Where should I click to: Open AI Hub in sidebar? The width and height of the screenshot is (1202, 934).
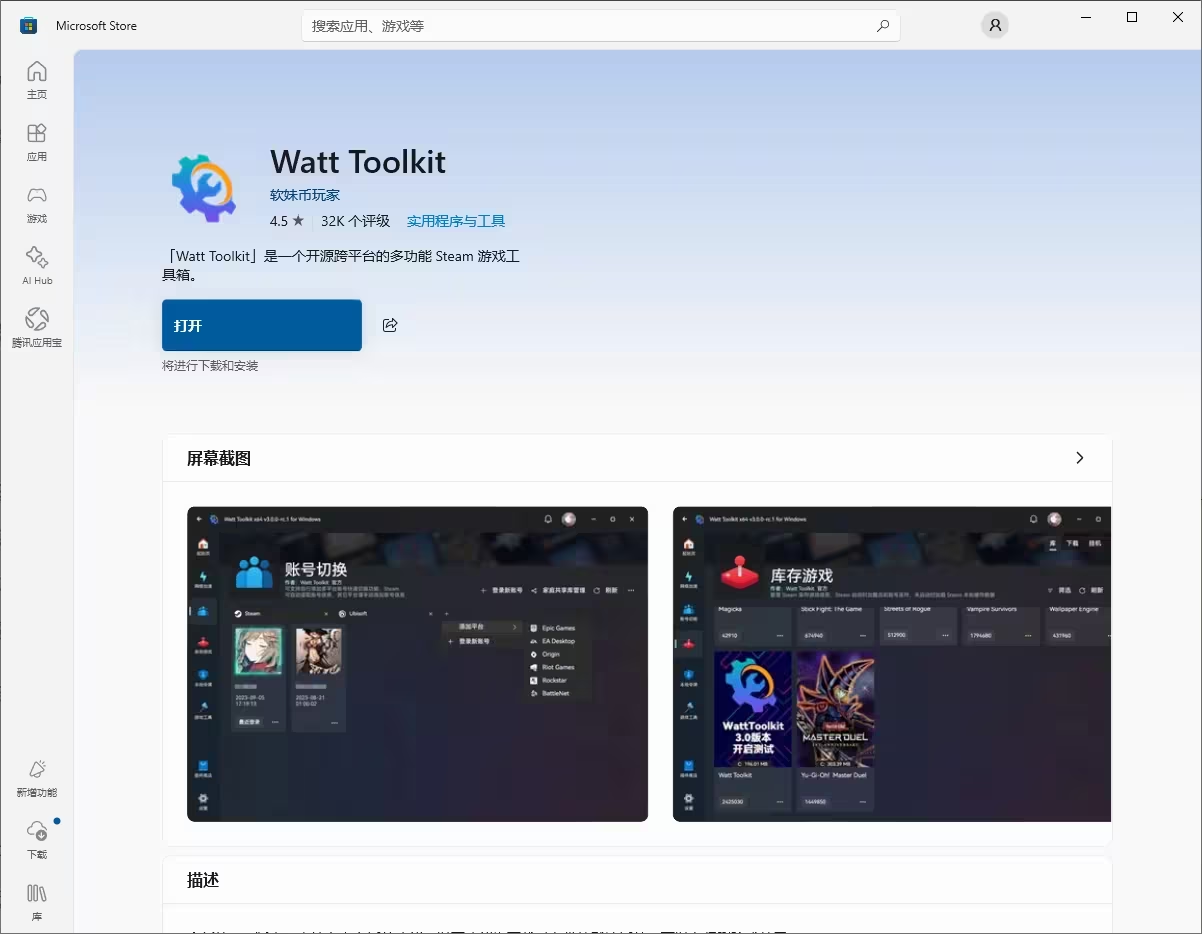click(x=37, y=266)
